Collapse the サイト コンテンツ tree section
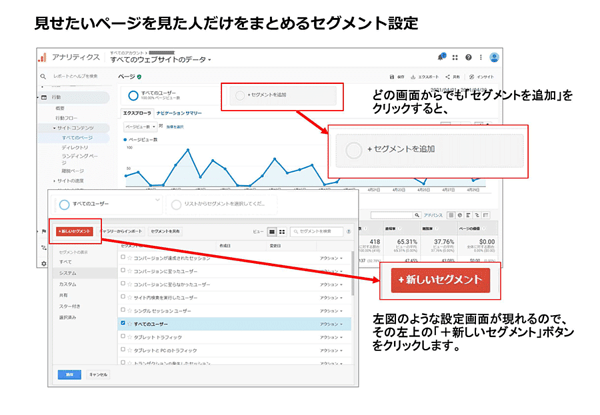The image size is (600, 415). point(54,128)
